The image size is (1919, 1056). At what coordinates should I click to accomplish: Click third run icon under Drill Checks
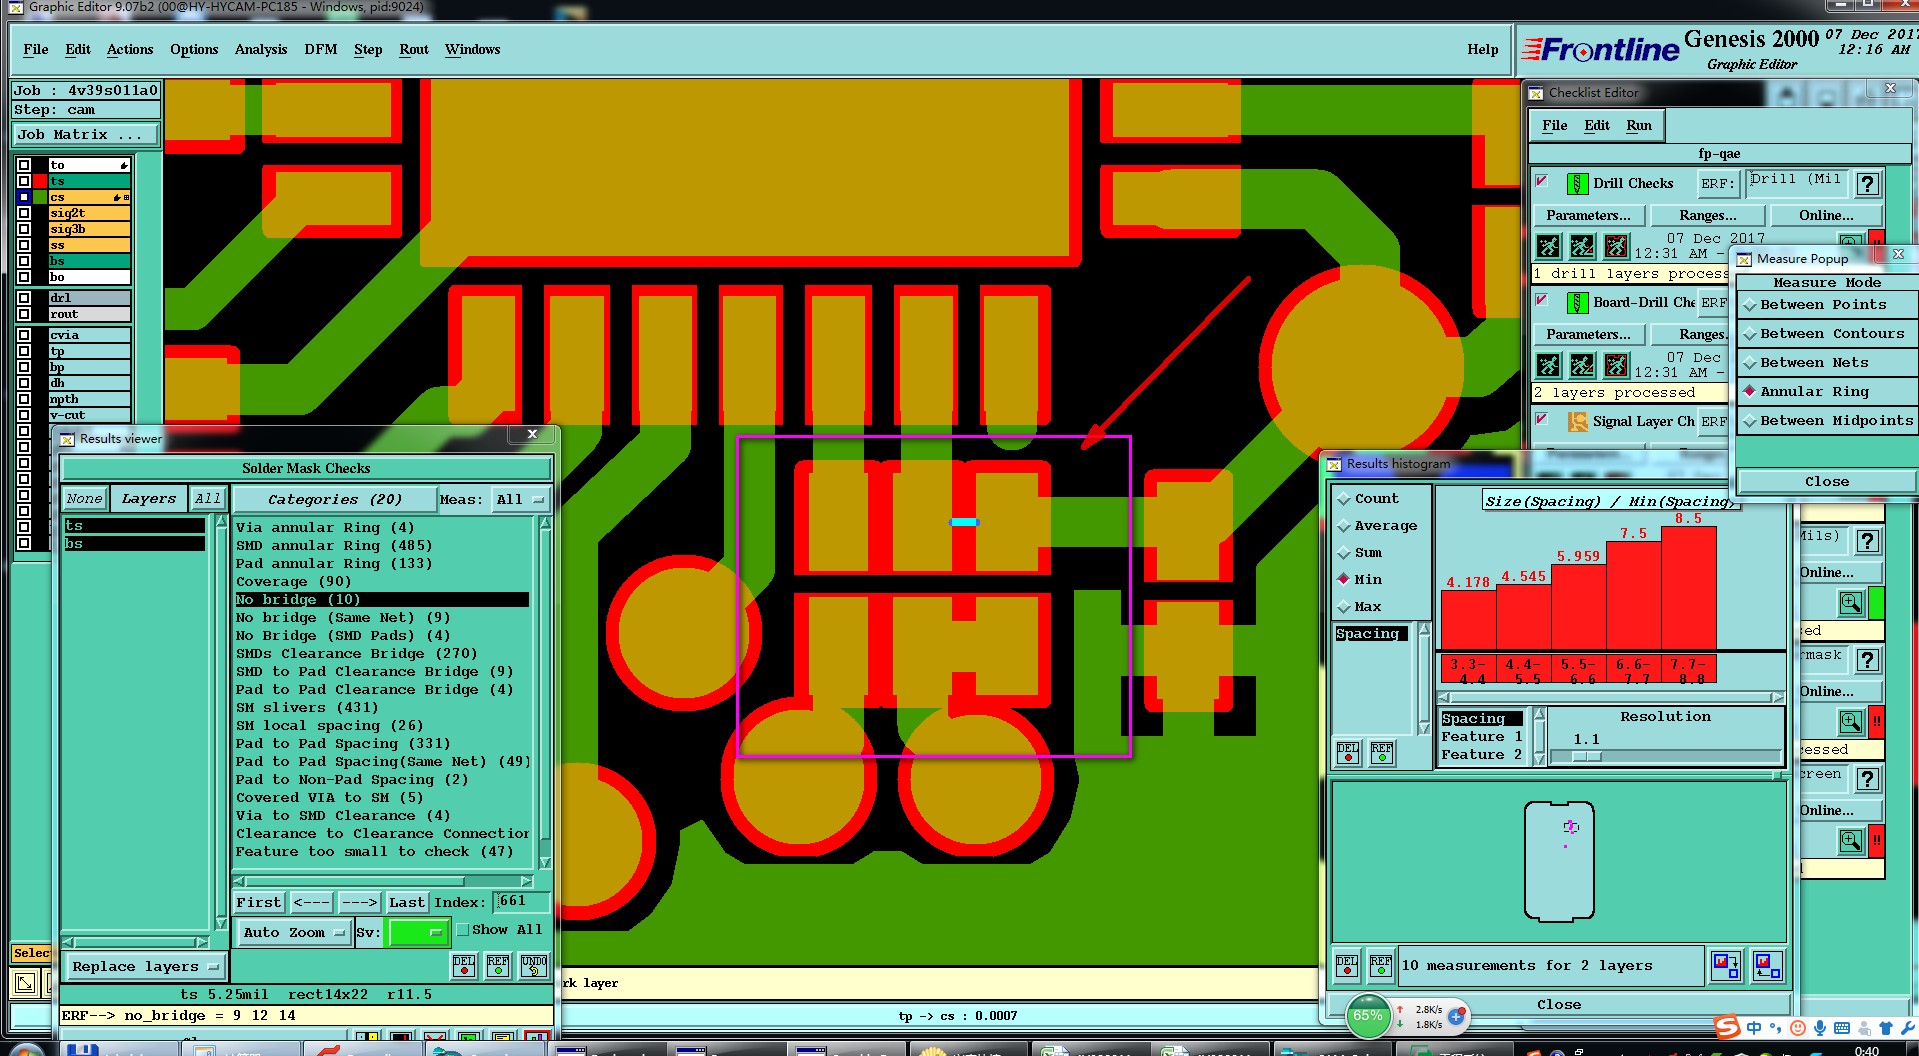(x=1616, y=246)
